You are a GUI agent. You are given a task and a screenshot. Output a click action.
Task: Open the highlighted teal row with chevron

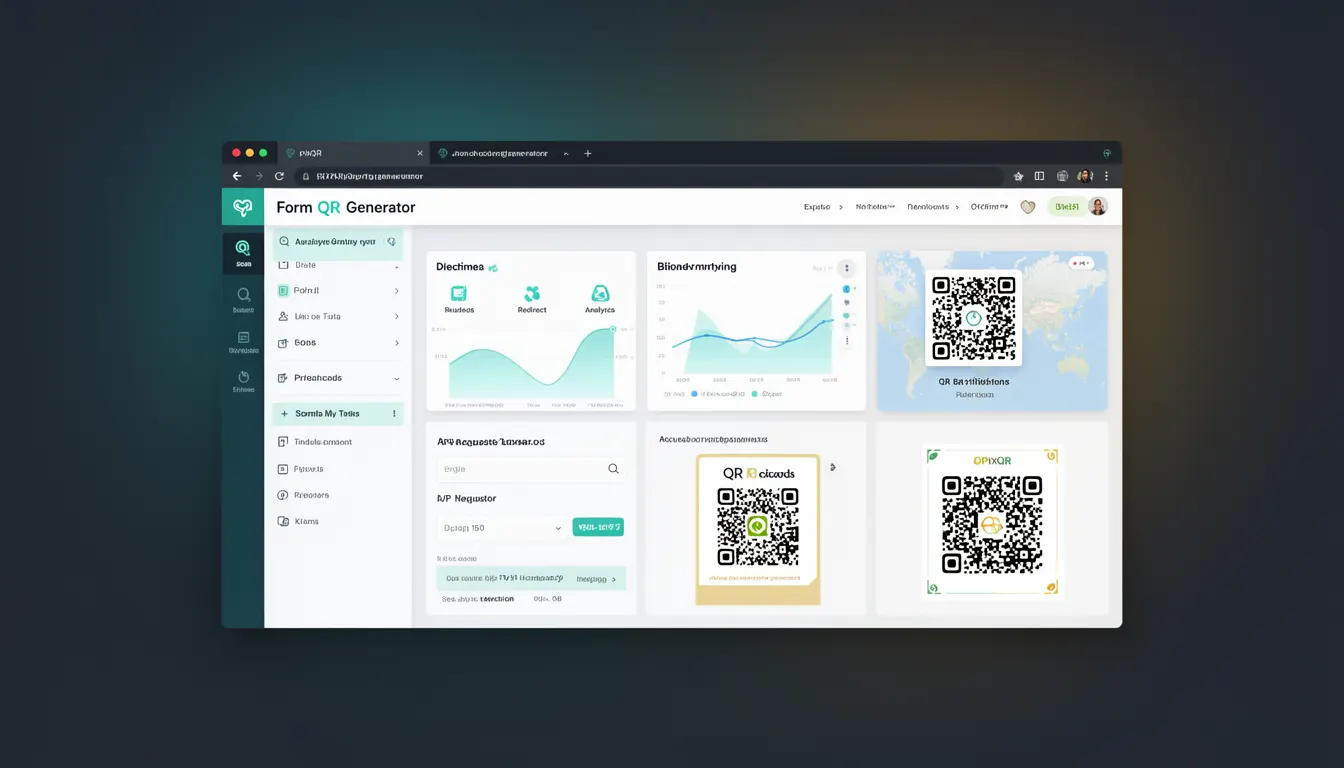531,578
